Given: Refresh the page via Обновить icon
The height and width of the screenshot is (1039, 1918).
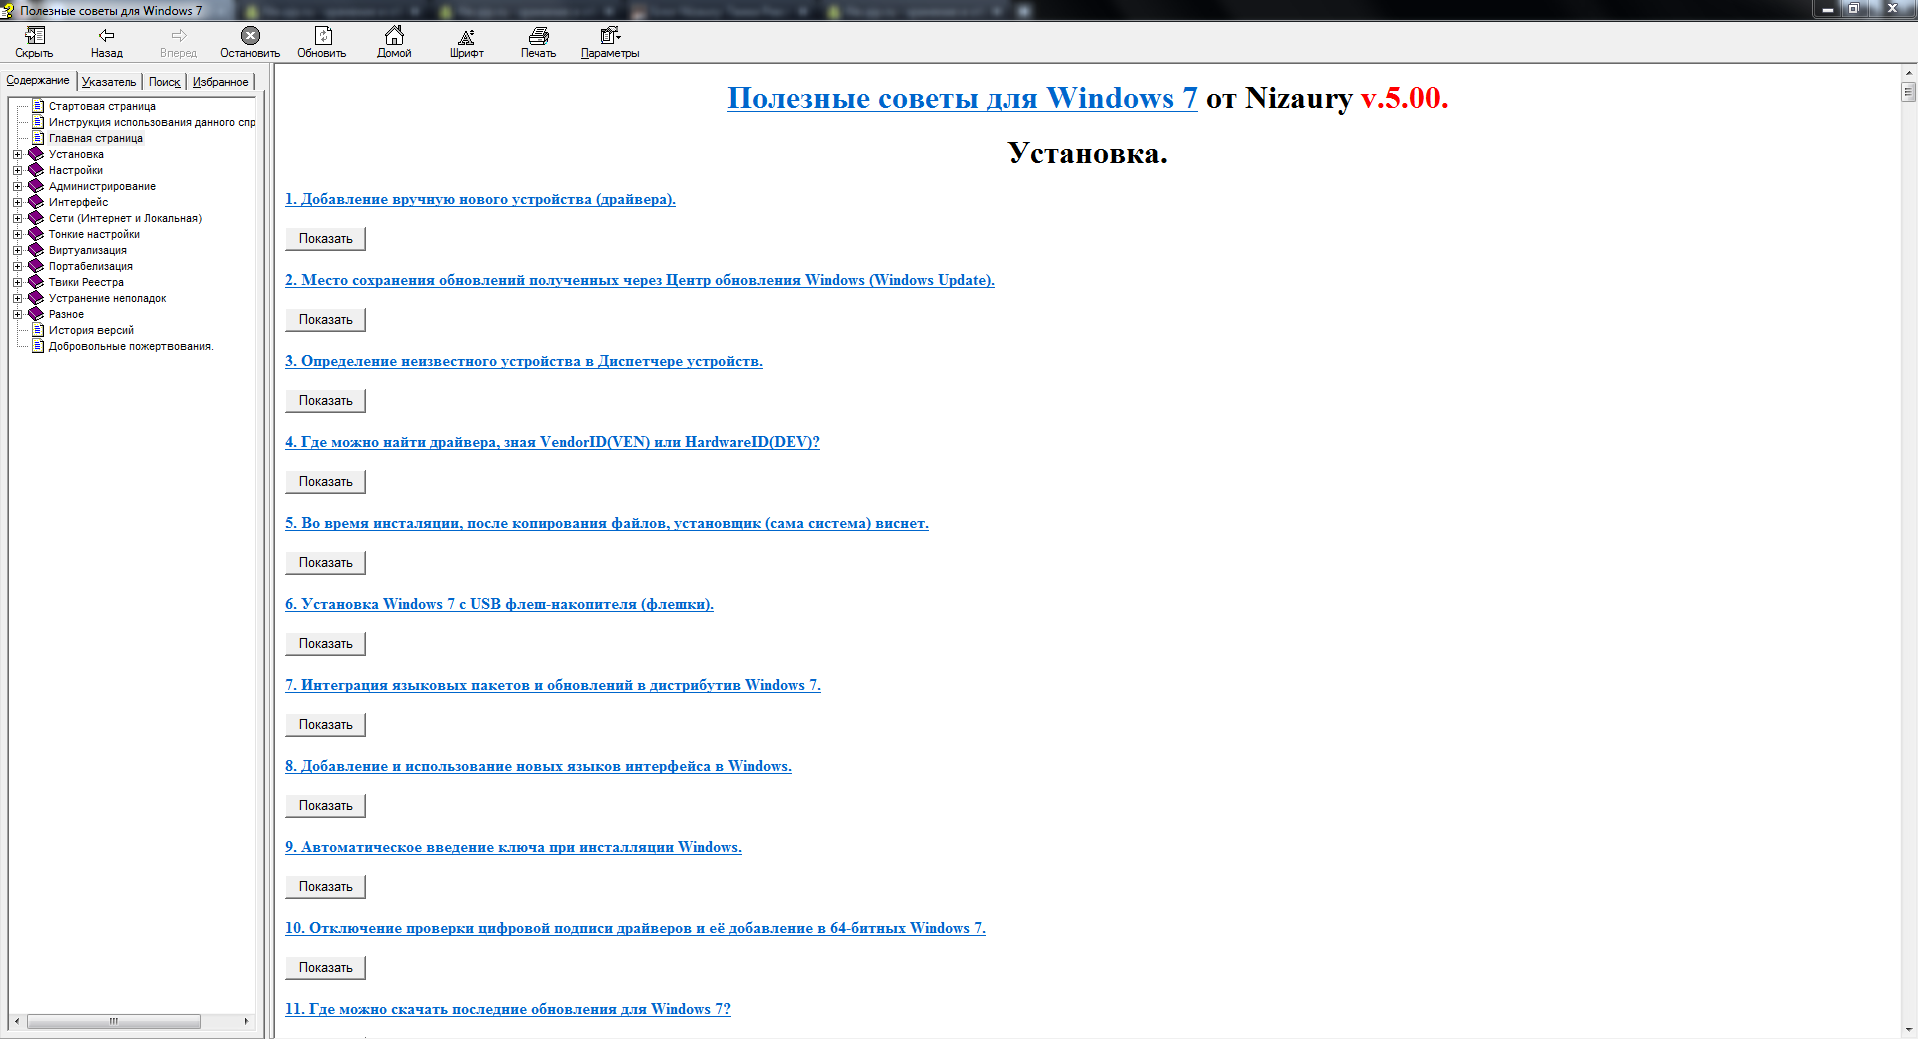Looking at the screenshot, I should pyautogui.click(x=322, y=36).
